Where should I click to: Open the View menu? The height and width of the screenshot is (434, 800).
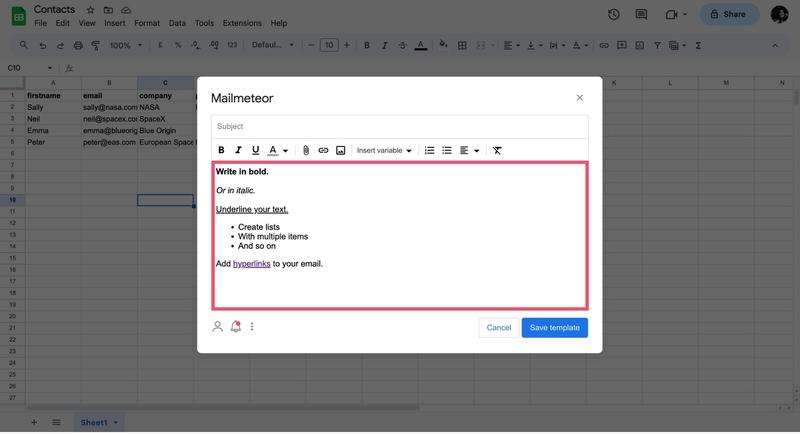(87, 23)
